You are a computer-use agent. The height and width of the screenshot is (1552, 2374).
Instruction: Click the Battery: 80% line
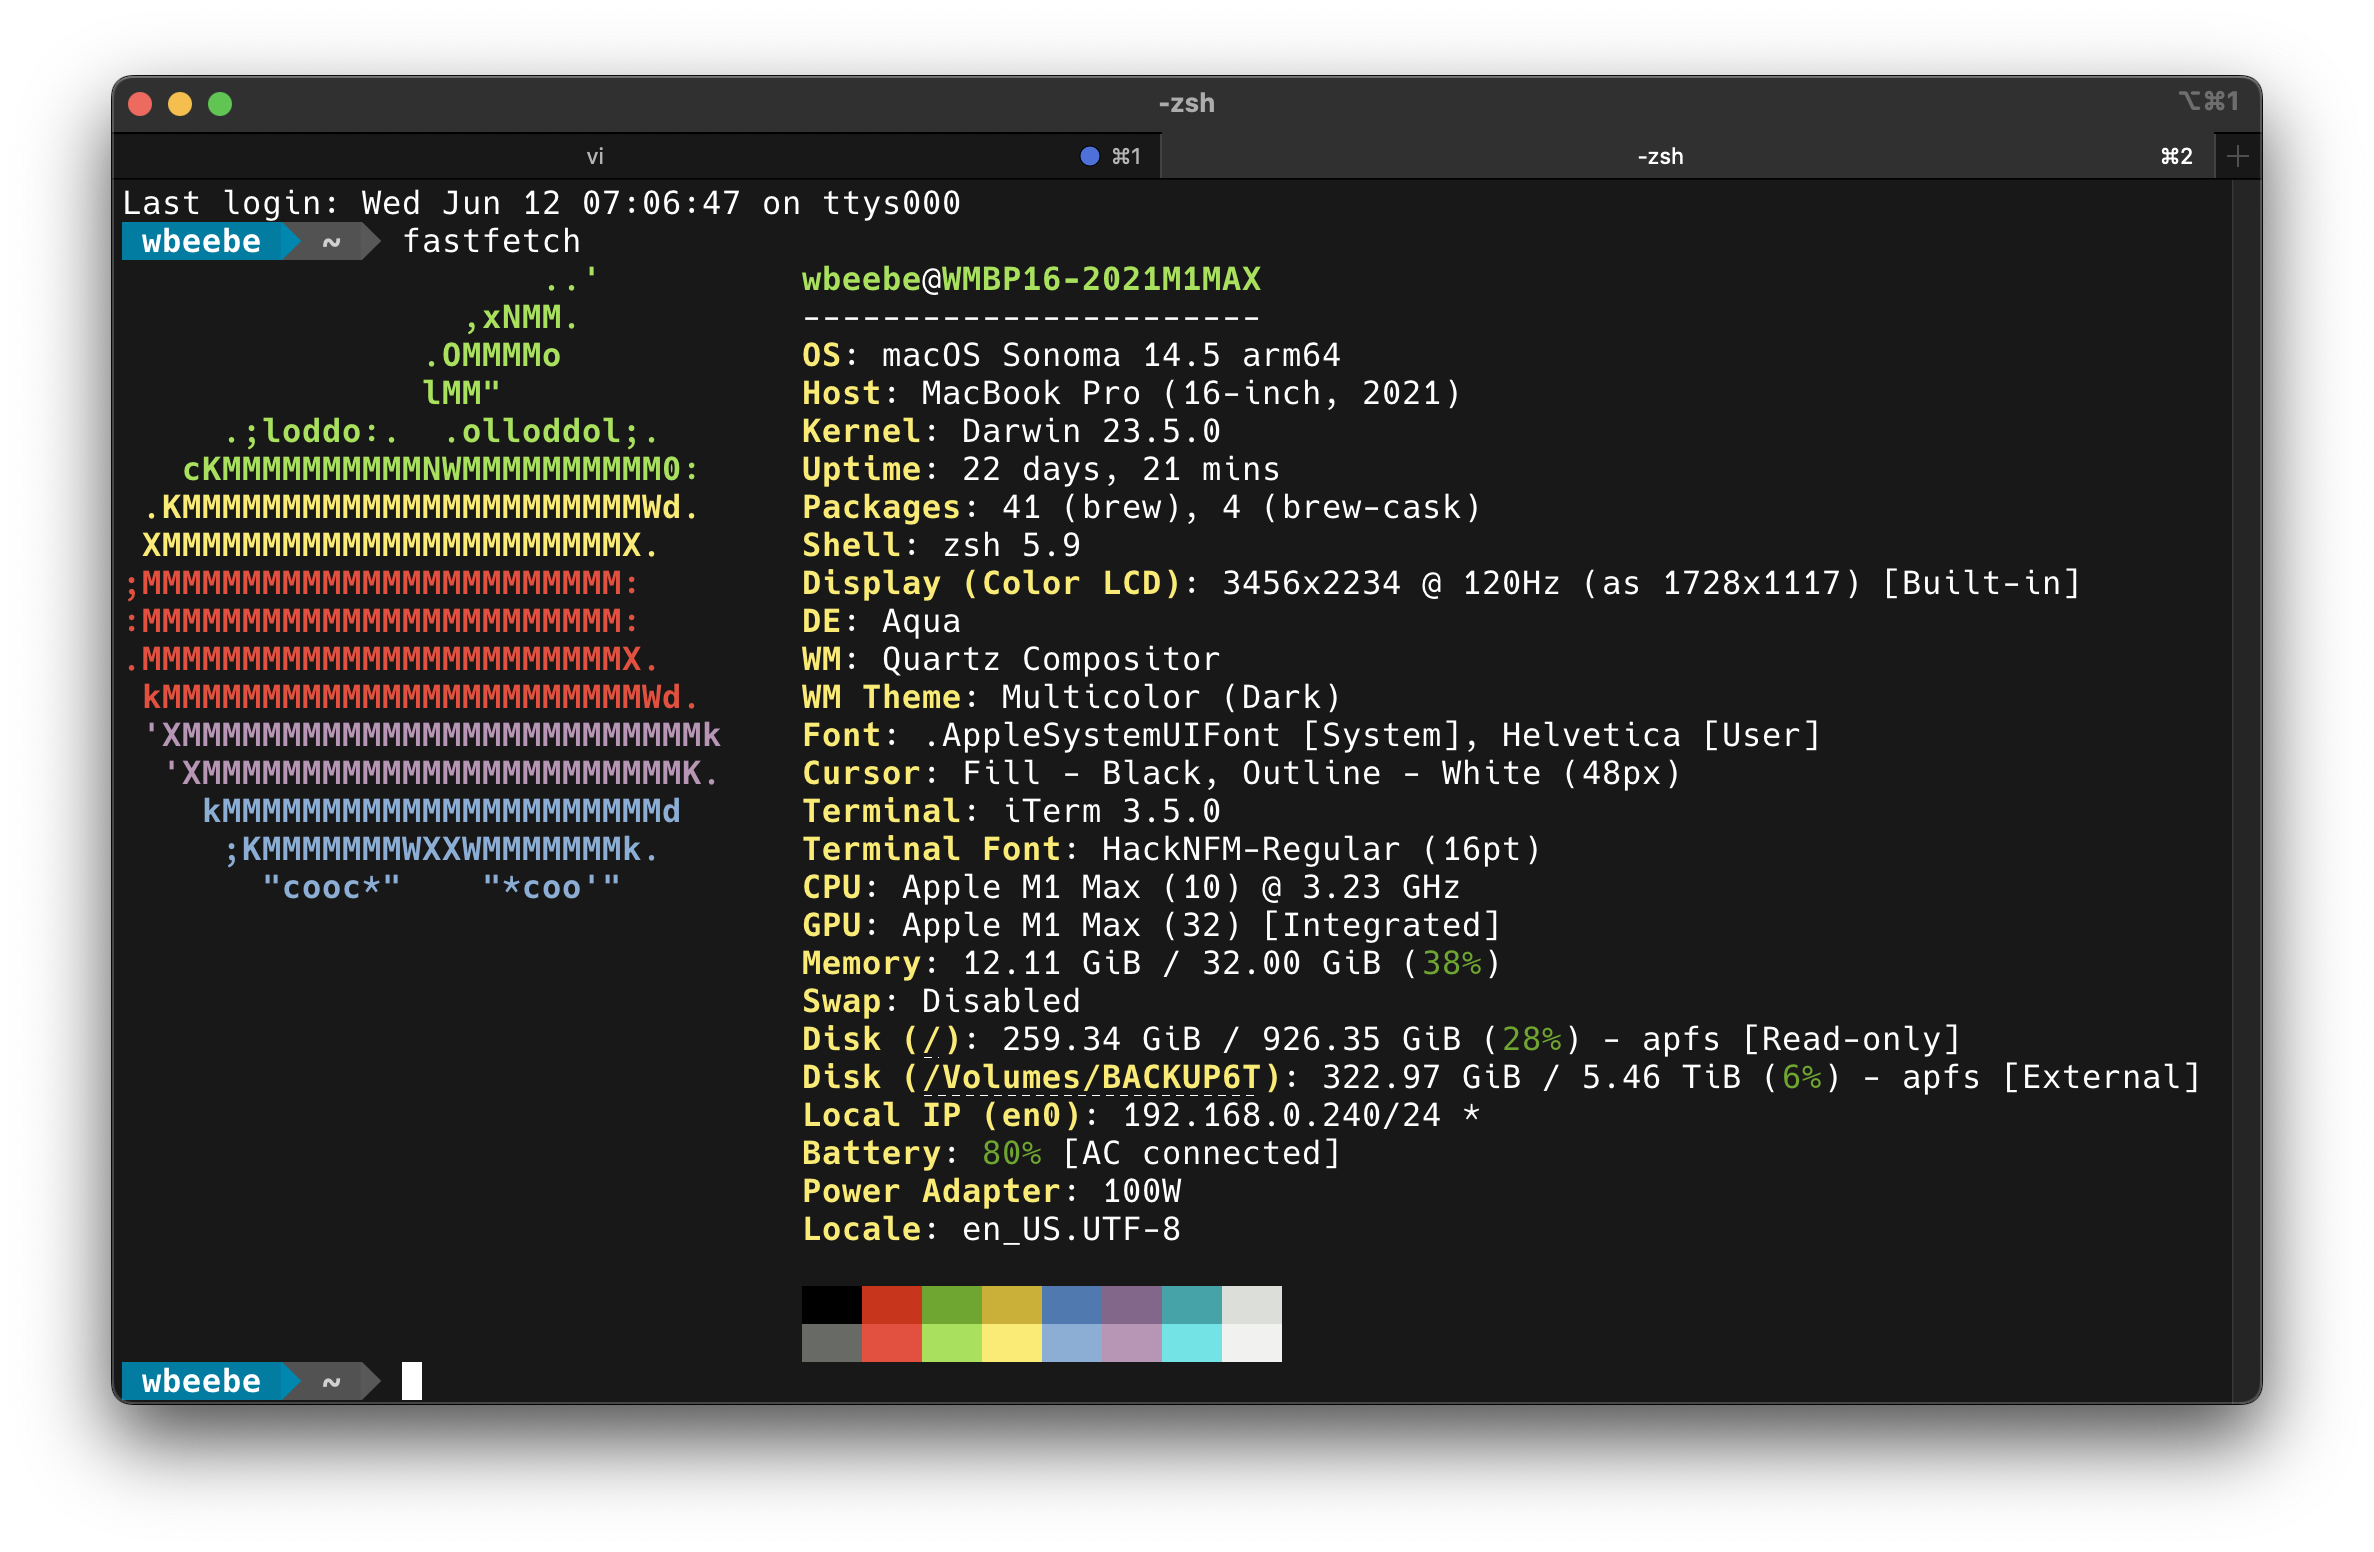(x=1071, y=1153)
